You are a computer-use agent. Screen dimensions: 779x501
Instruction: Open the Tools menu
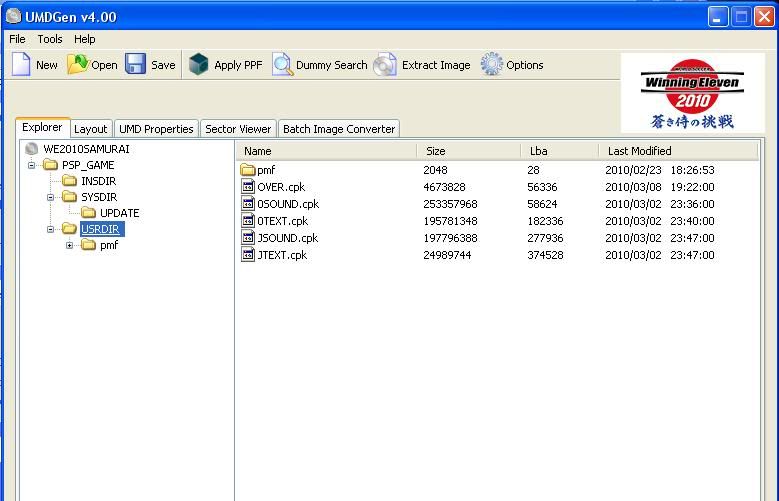(x=50, y=39)
